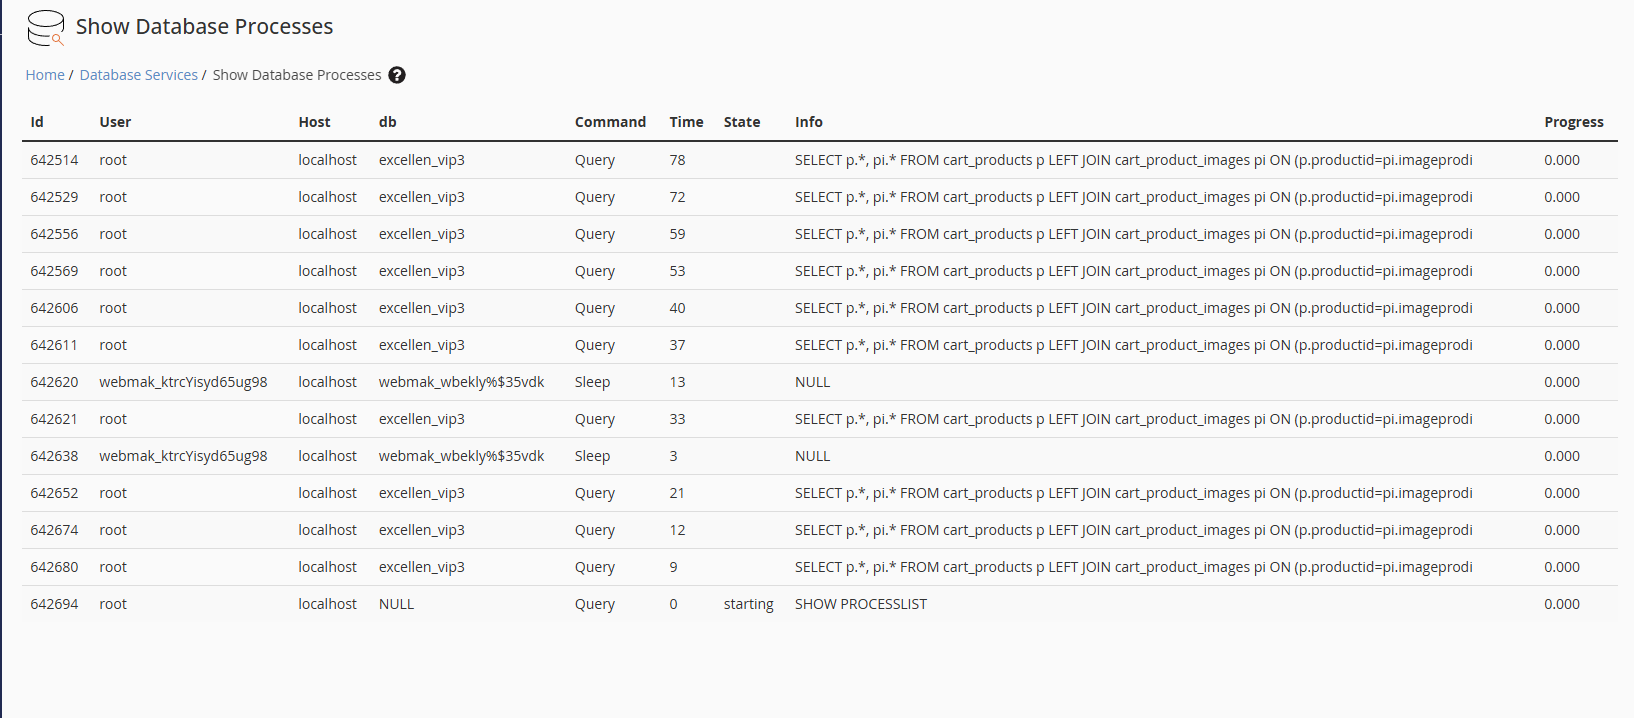Click the Time column header
Viewport: 1634px width, 718px height.
(686, 122)
